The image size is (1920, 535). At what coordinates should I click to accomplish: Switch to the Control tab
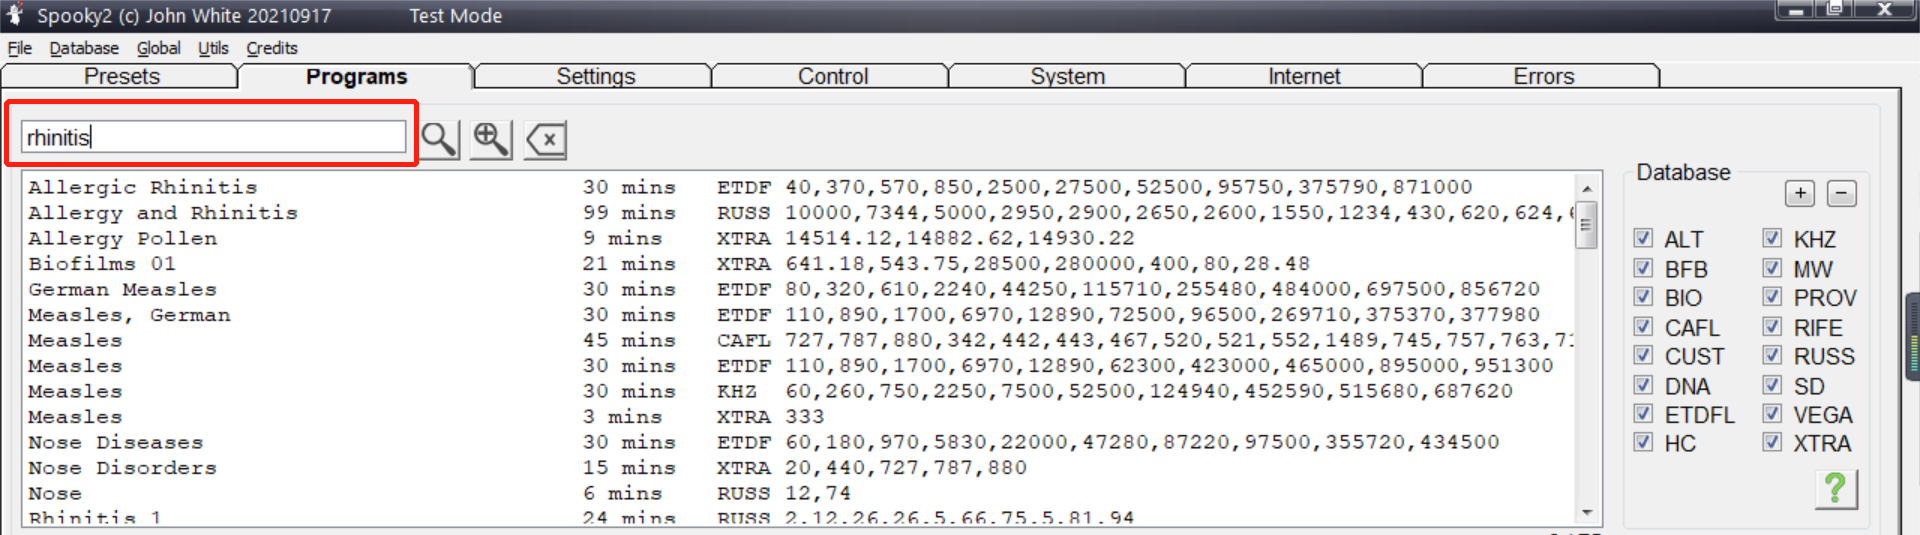832,77
